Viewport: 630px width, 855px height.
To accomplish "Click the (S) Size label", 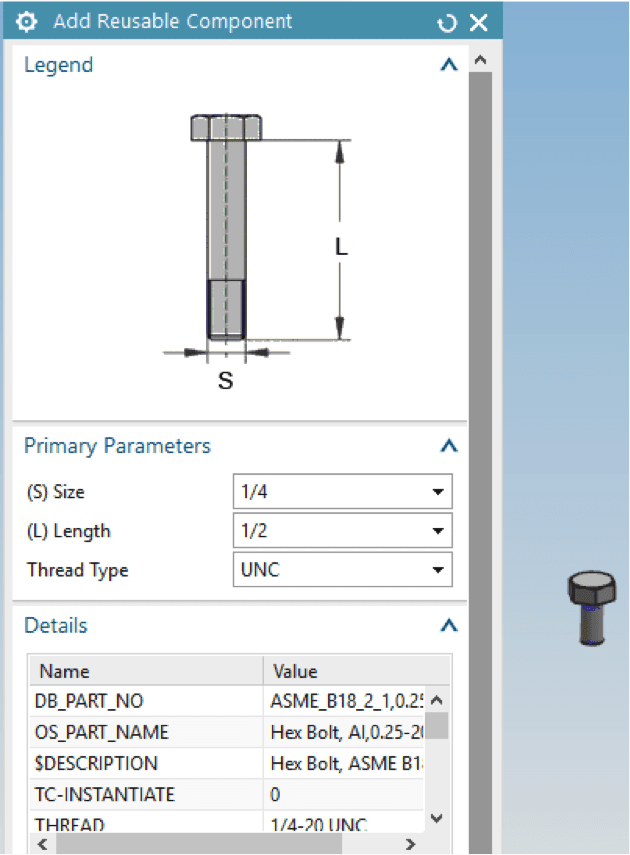I will point(56,492).
